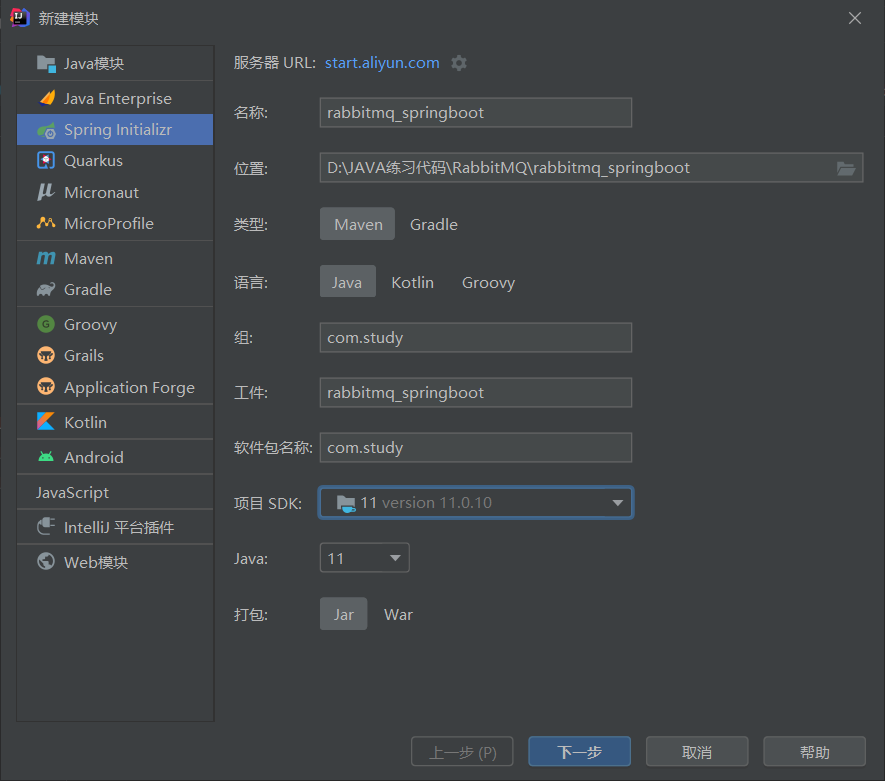Select War packaging
885x781 pixels.
[398, 614]
